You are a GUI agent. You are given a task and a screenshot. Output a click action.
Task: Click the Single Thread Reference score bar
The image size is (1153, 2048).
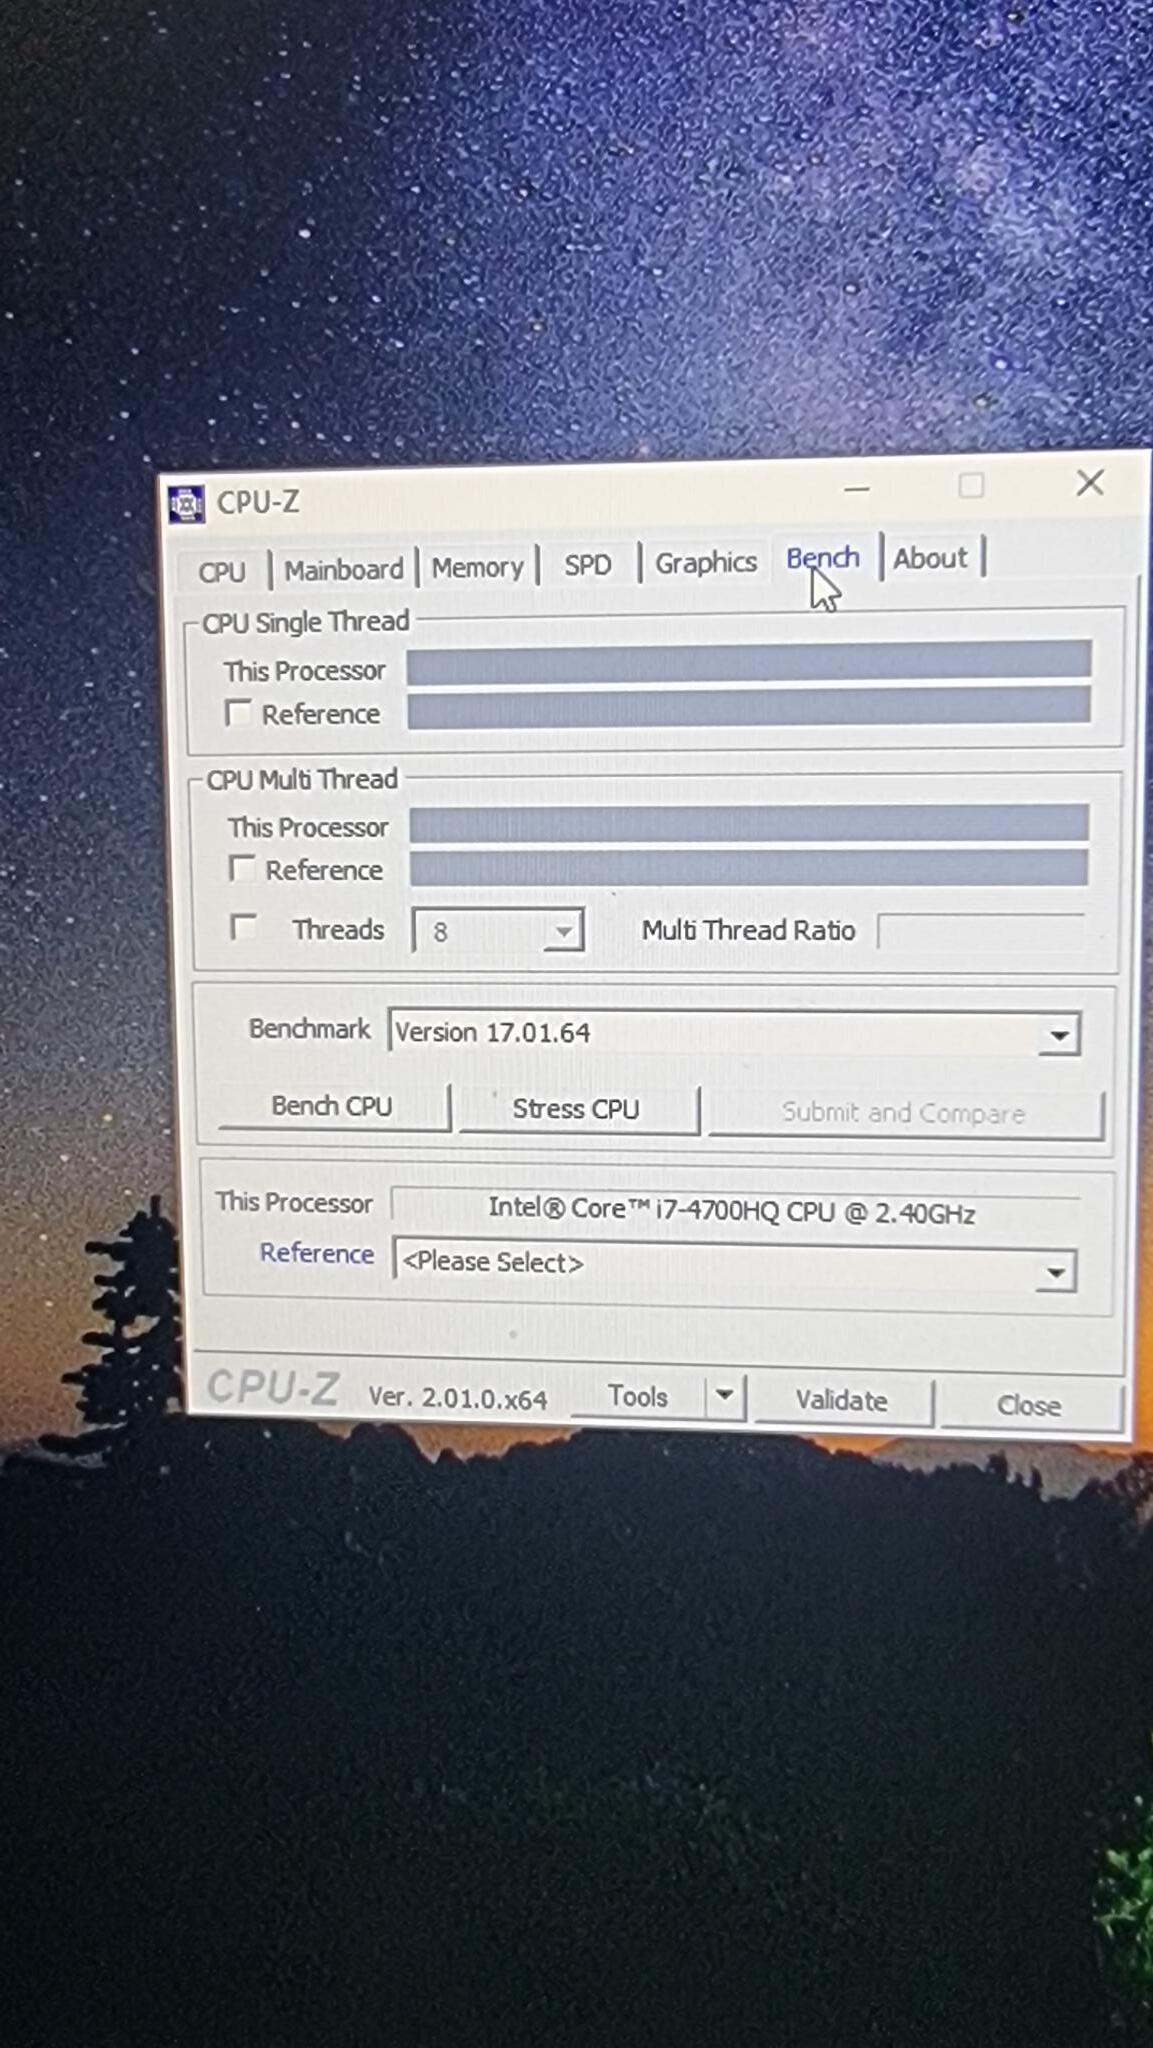coord(748,706)
